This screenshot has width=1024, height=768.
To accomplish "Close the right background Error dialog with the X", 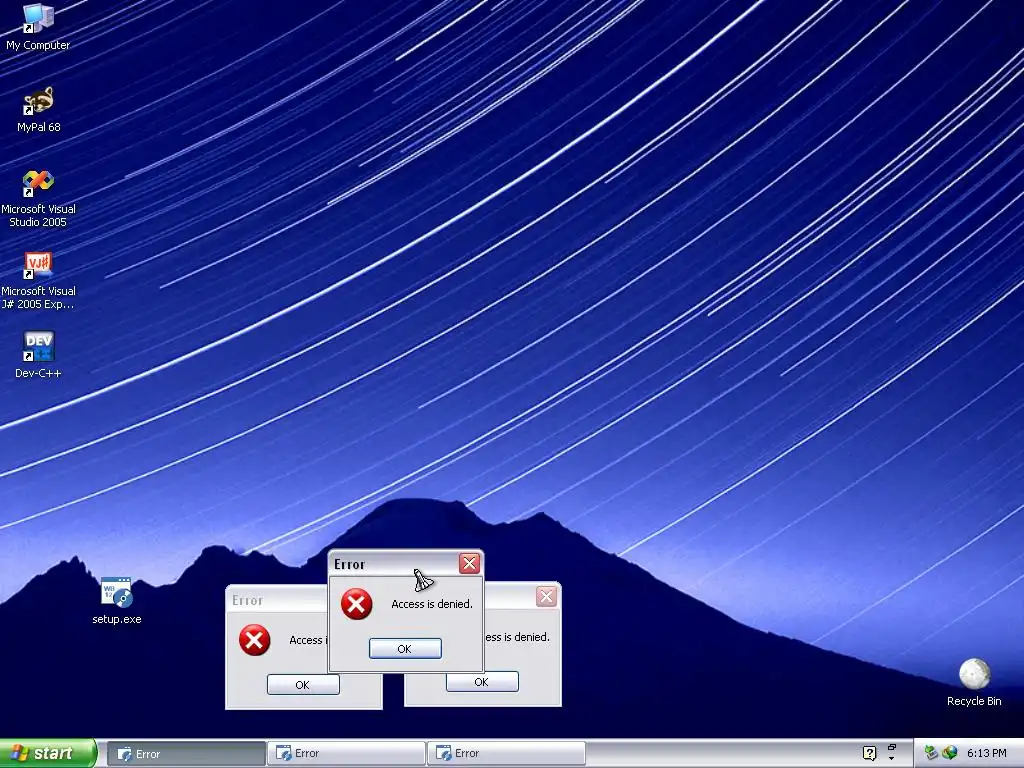I will click(546, 596).
